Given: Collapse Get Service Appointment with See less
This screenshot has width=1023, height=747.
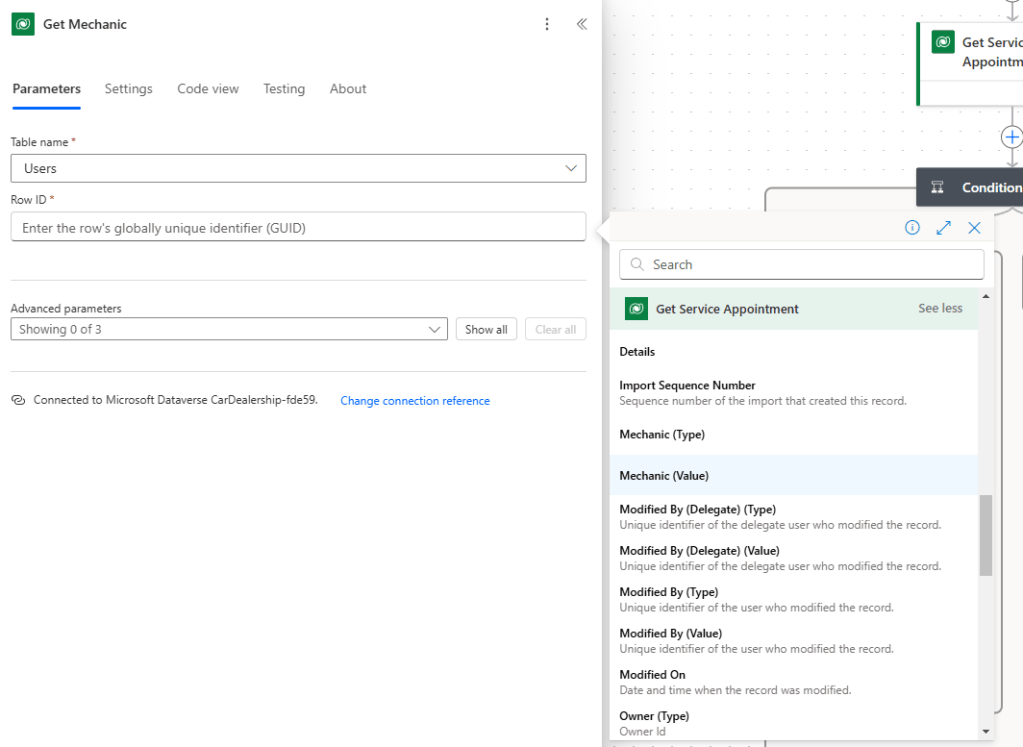Looking at the screenshot, I should [x=940, y=309].
